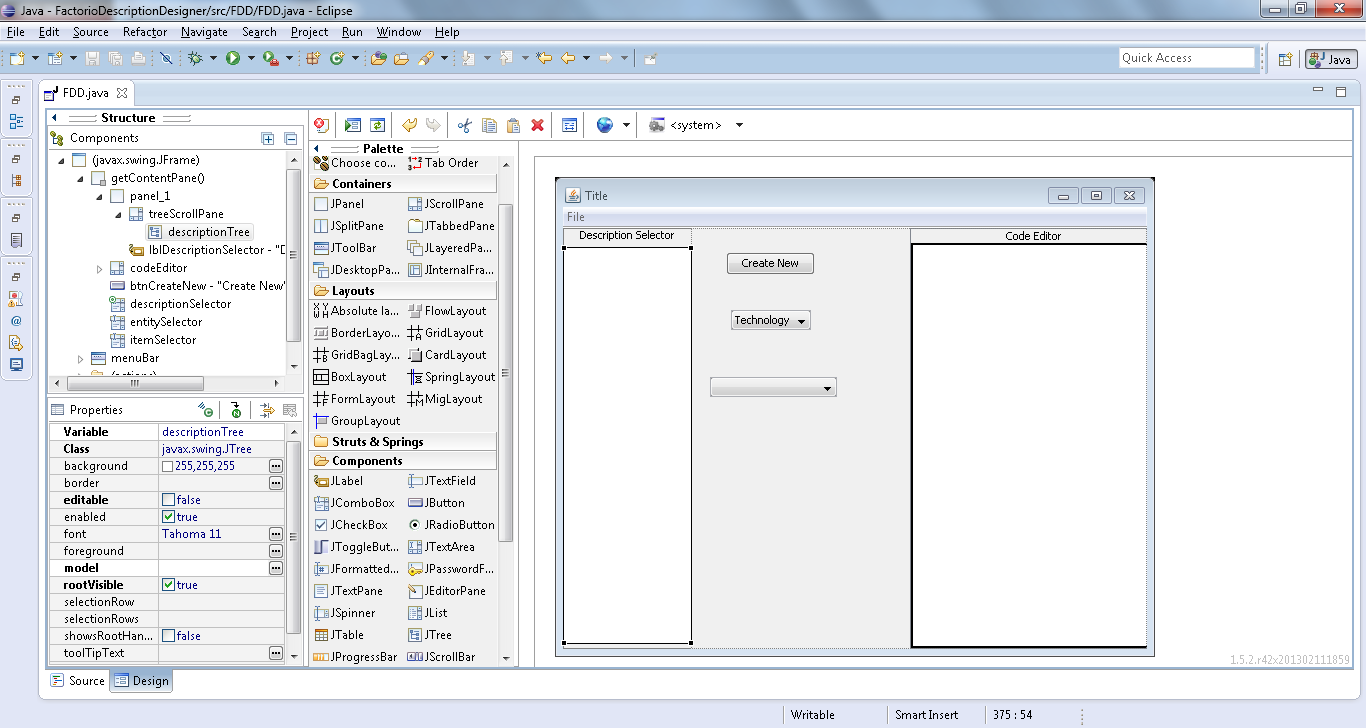This screenshot has height=728, width=1366.
Task: Select JToggleButton palette entry
Action: [356, 547]
